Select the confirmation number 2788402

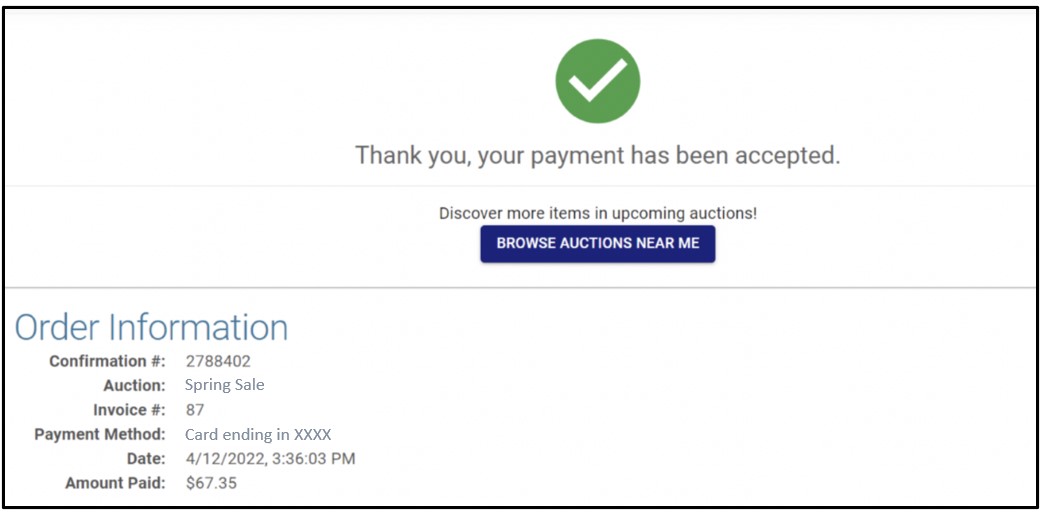pyautogui.click(x=218, y=362)
